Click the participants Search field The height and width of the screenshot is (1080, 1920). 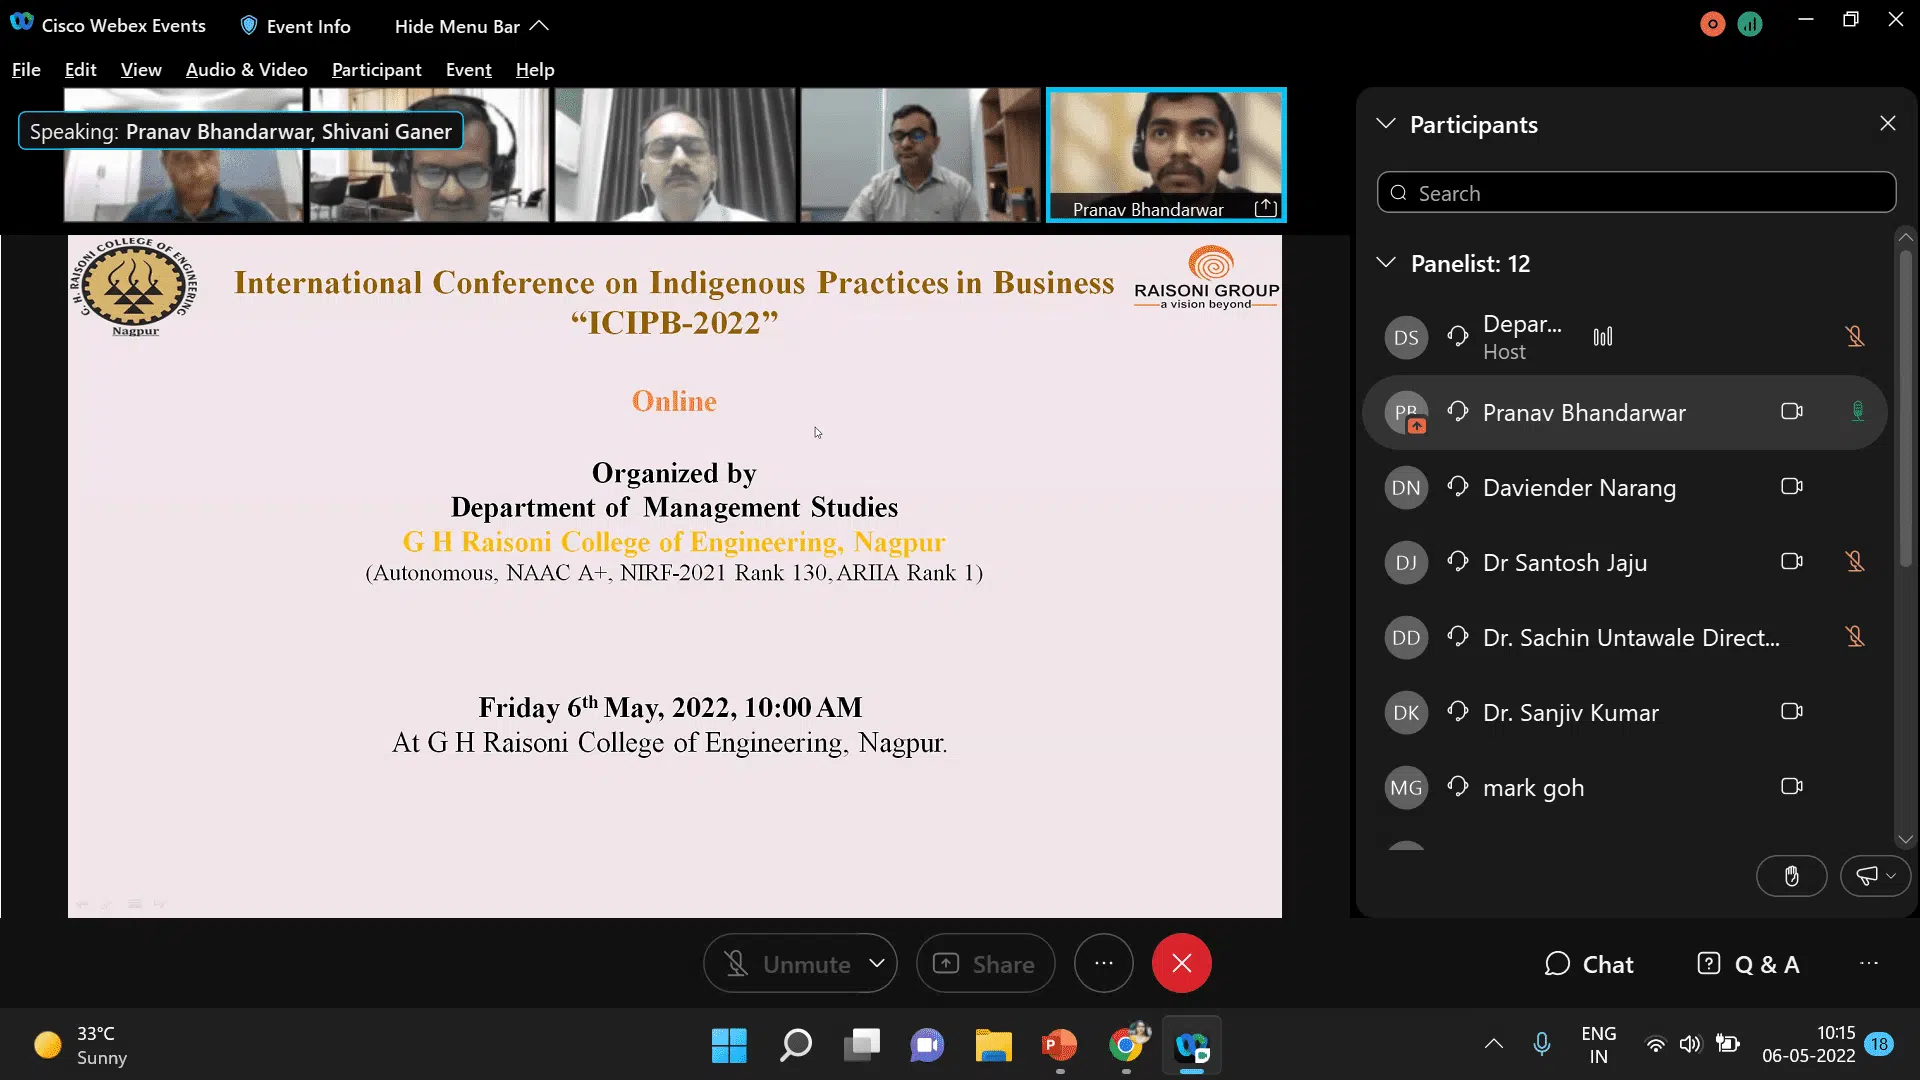pyautogui.click(x=1636, y=193)
